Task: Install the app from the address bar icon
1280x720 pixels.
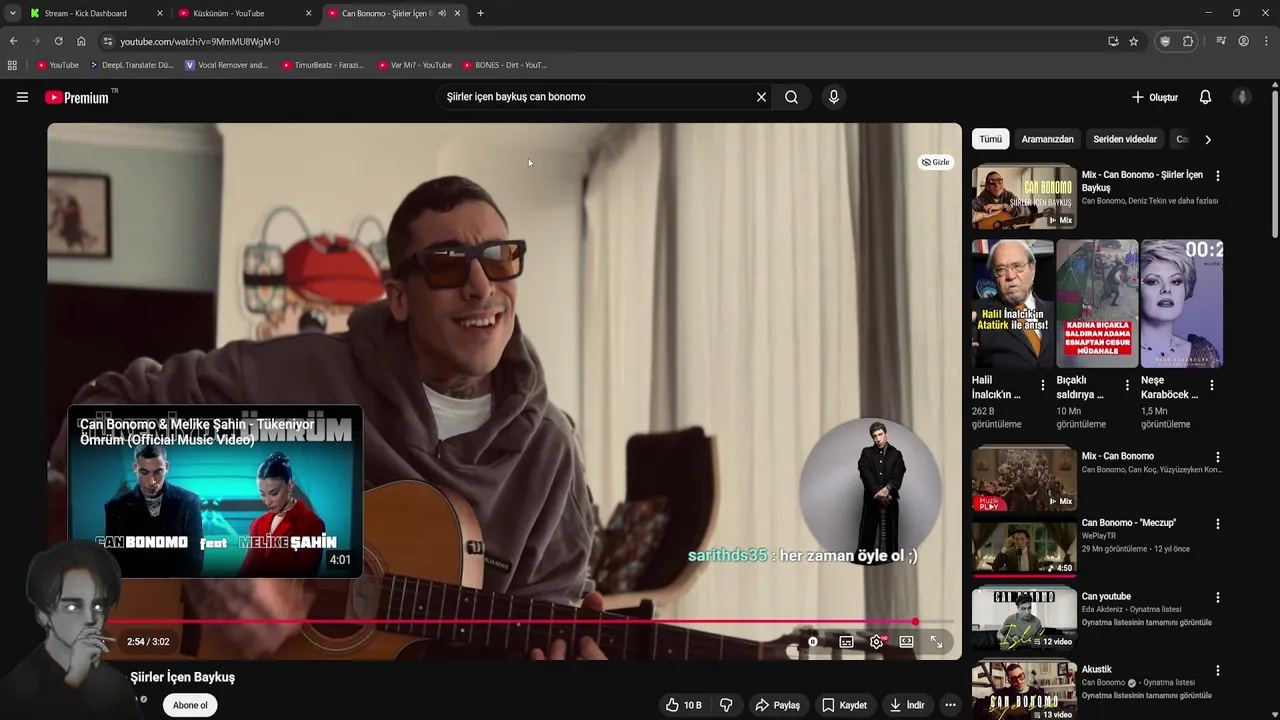Action: tap(1113, 41)
